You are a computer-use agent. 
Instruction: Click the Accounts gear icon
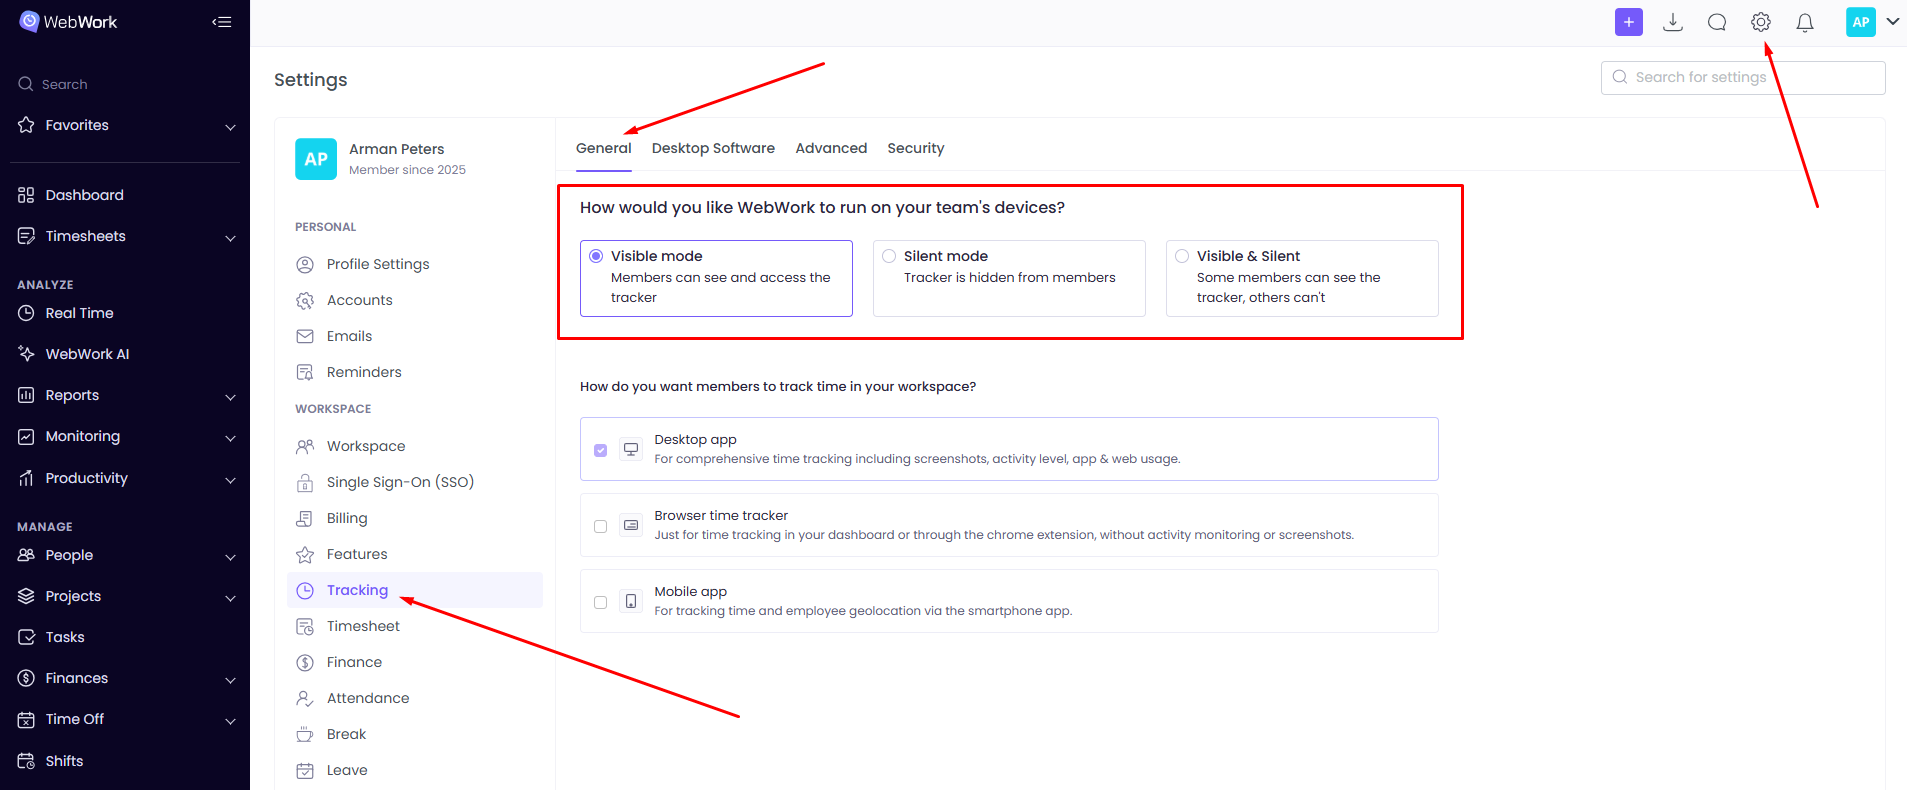[305, 300]
